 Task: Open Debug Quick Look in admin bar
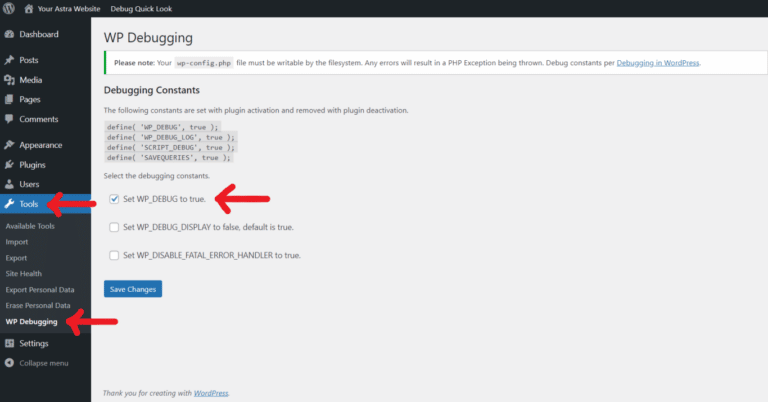141,9
